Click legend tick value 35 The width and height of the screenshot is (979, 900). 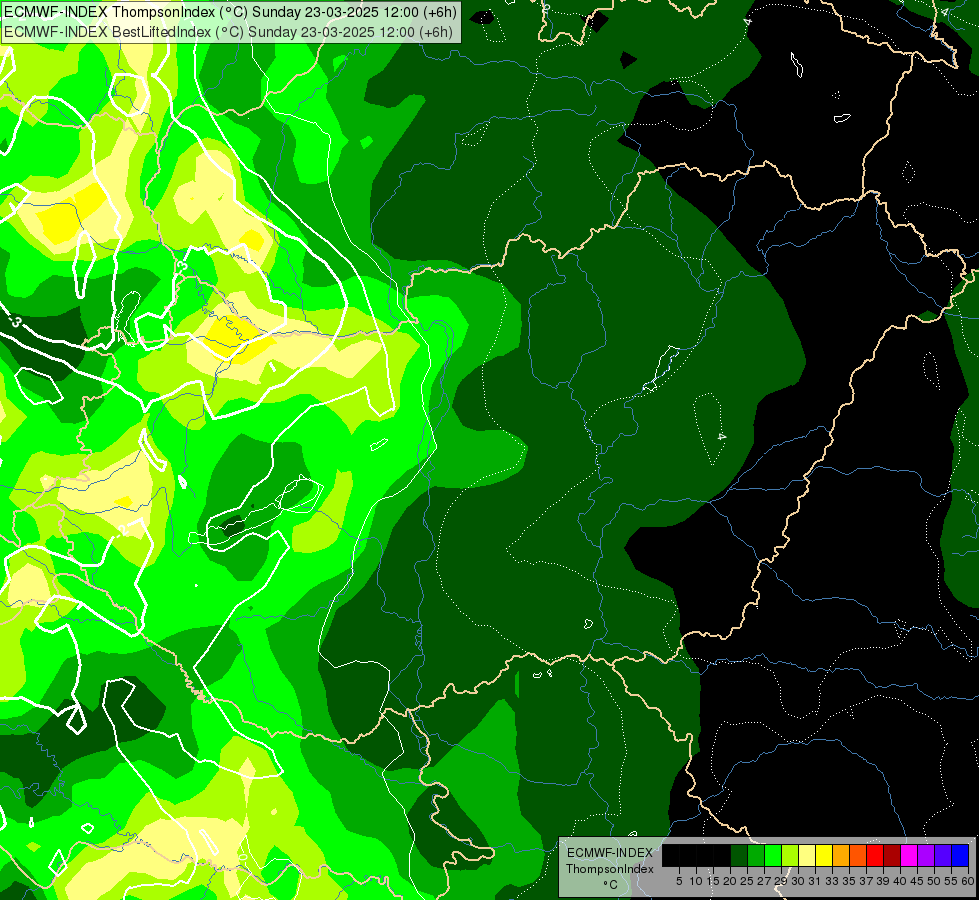click(849, 881)
